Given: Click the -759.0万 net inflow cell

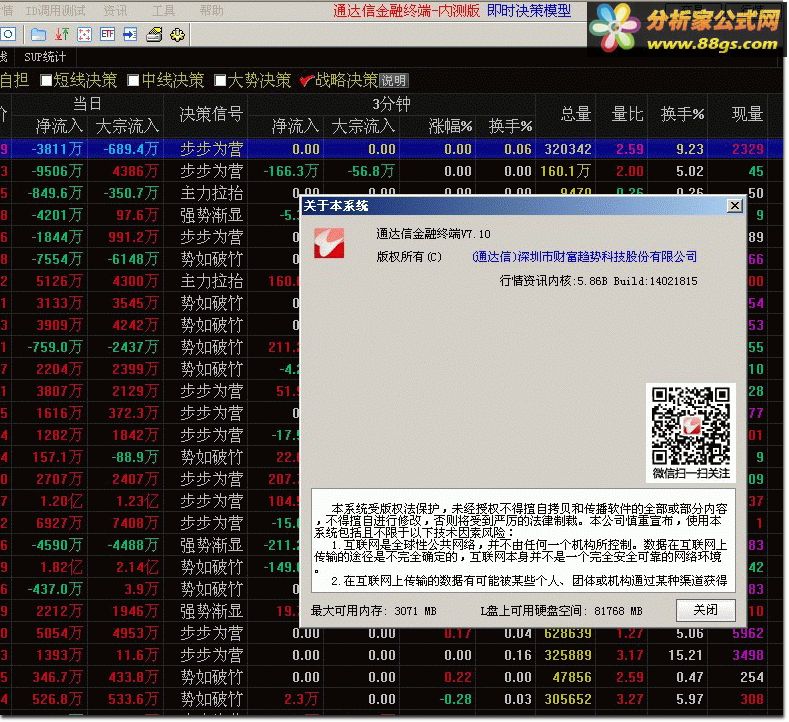Looking at the screenshot, I should [55, 347].
